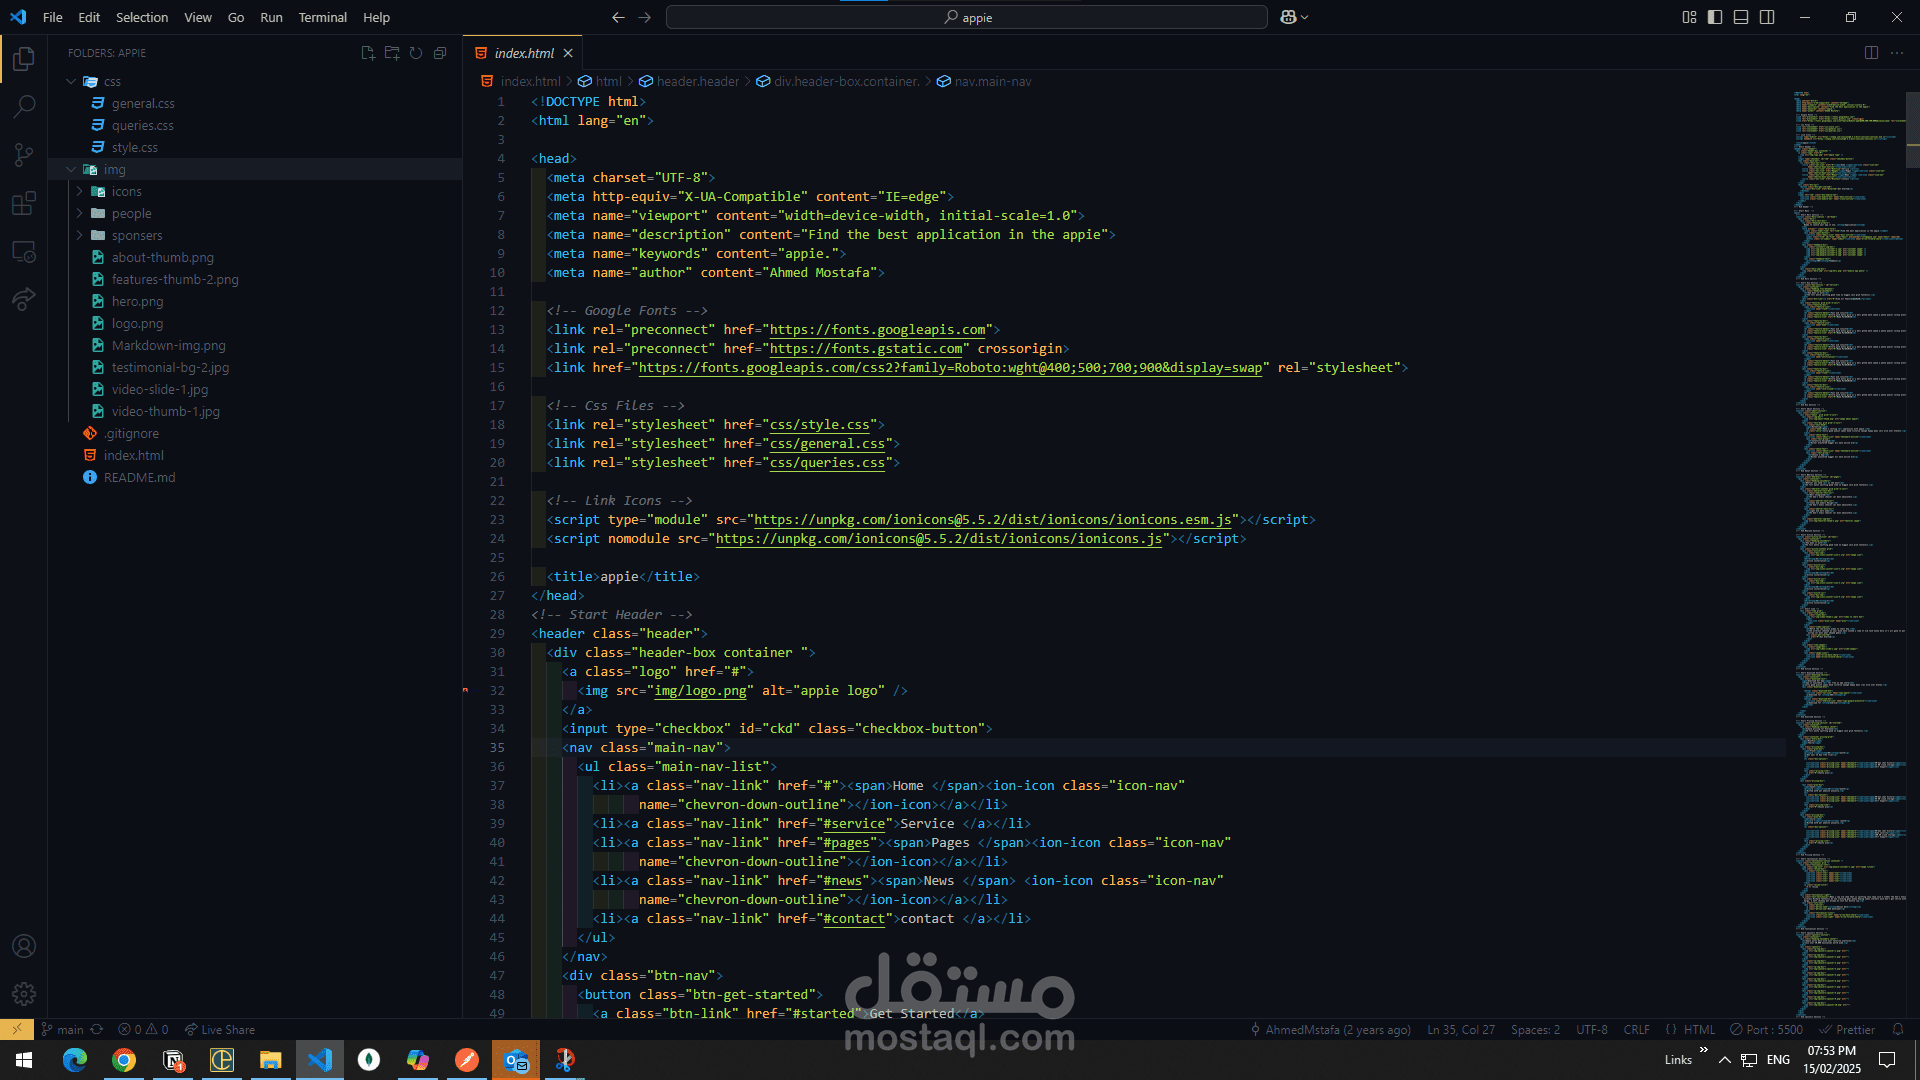Open the Terminal menu
This screenshot has width=1920, height=1080.
click(322, 17)
